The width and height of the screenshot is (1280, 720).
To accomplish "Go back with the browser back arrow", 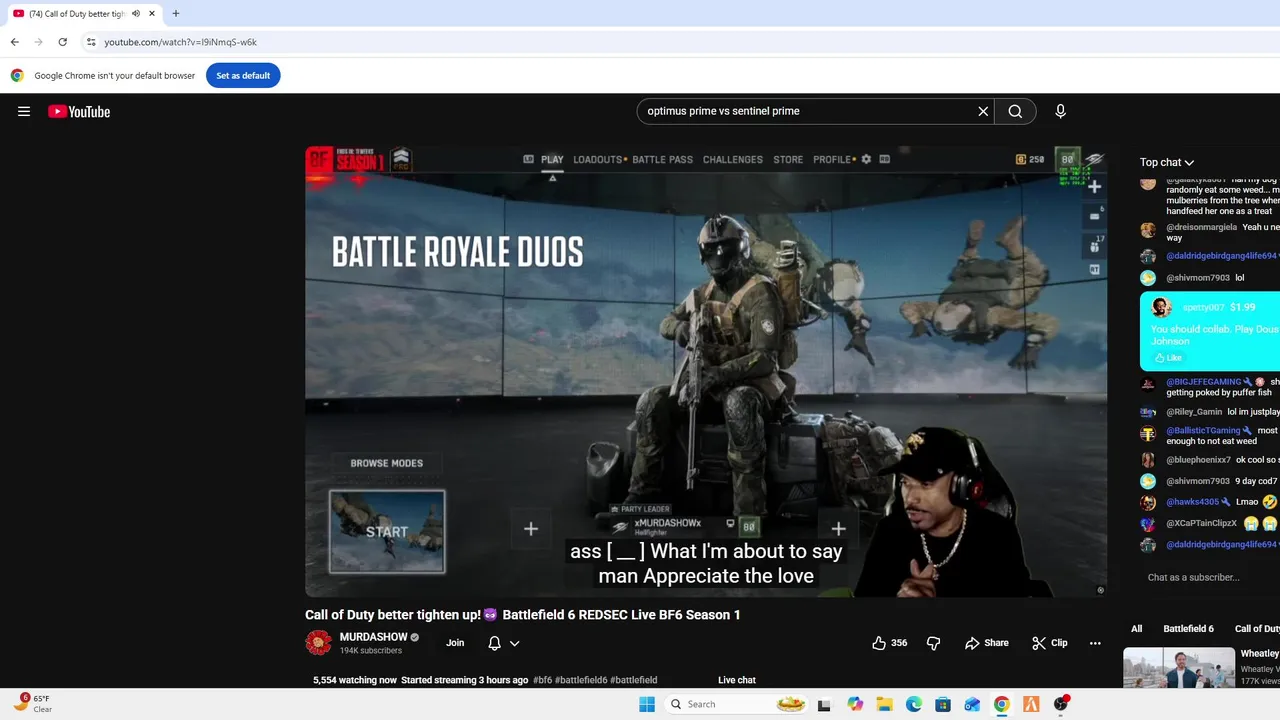I will coord(14,42).
